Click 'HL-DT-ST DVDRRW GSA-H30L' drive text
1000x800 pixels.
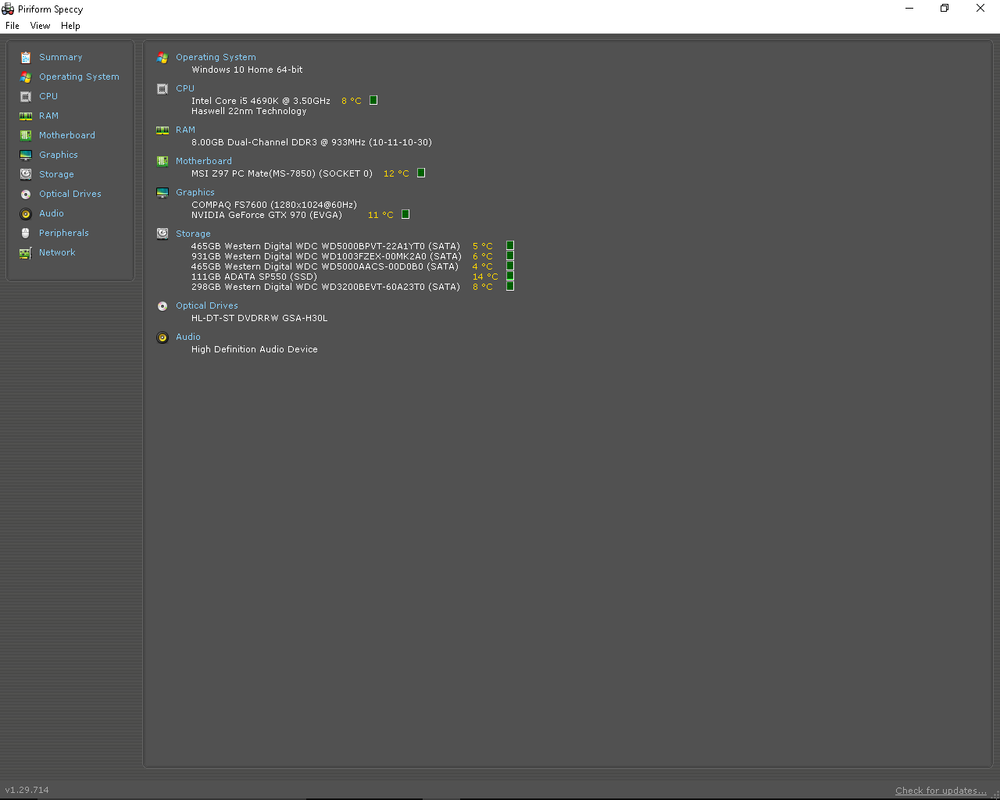260,318
